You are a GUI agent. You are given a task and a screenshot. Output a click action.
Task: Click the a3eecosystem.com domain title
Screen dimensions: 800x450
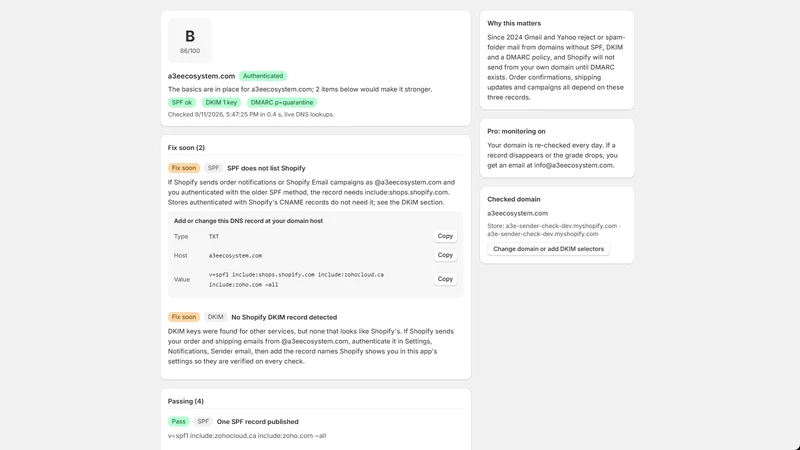tap(202, 76)
